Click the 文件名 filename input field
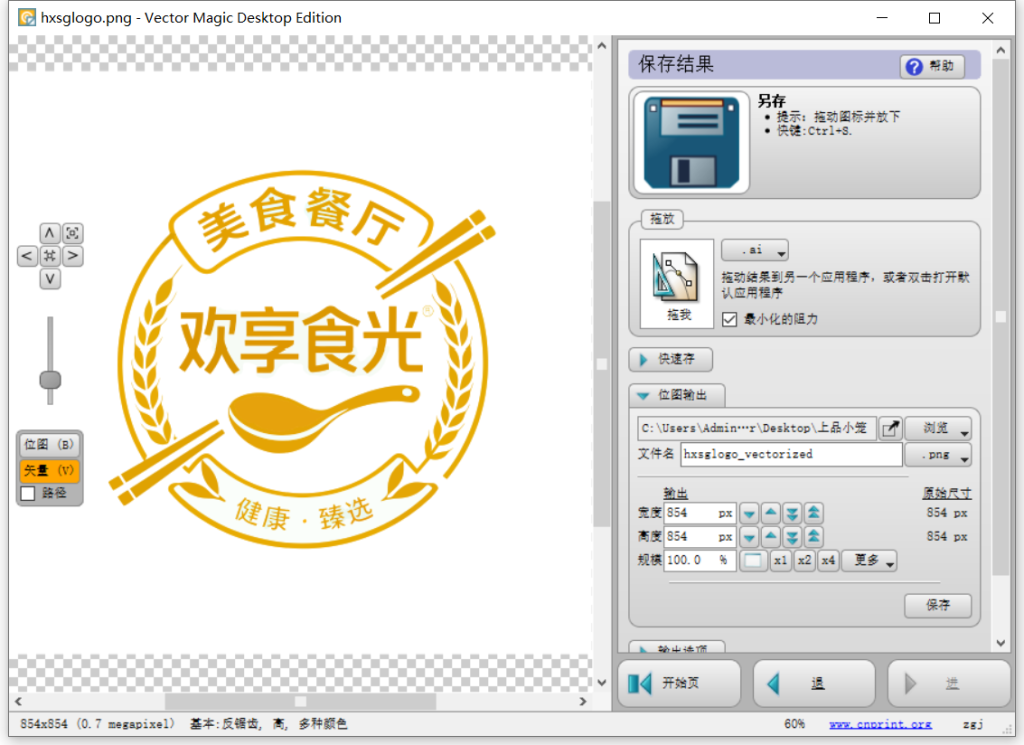 click(790, 454)
